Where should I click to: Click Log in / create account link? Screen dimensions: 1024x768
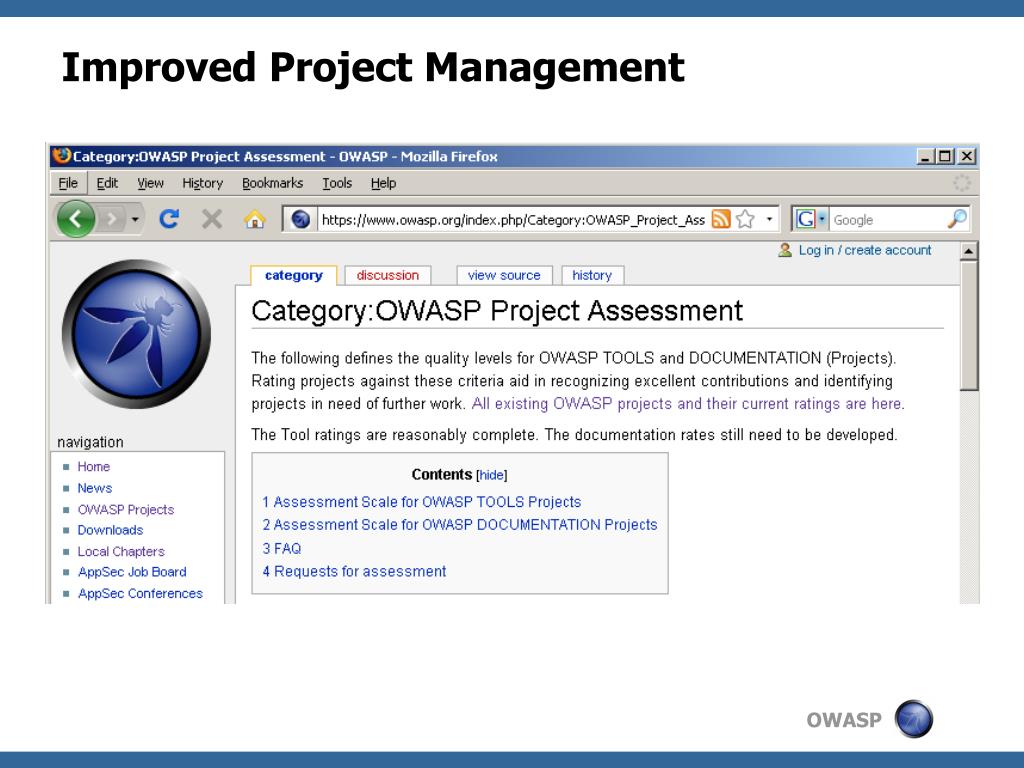click(865, 250)
